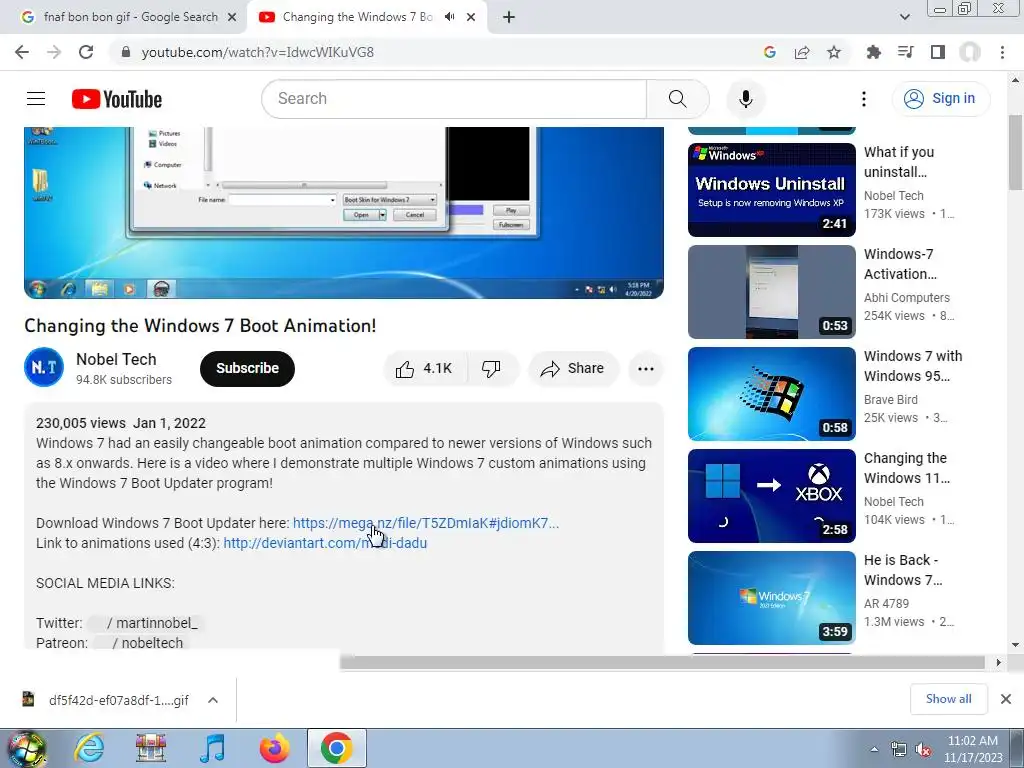Image resolution: width=1024 pixels, height=768 pixels.
Task: Mute the tab using the speaker icon
Action: (449, 17)
